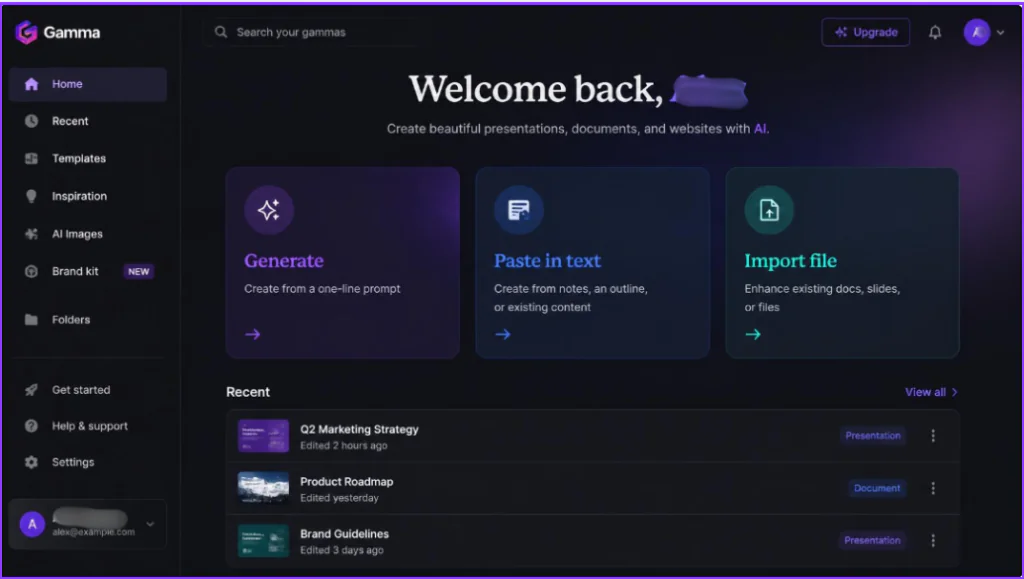Click Edited 2 hours ago text
1024x579 pixels.
[x=344, y=446]
